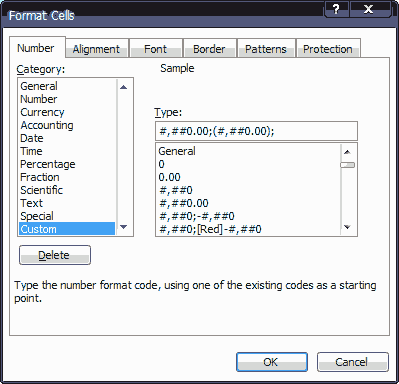Select the Custom category

67,229
